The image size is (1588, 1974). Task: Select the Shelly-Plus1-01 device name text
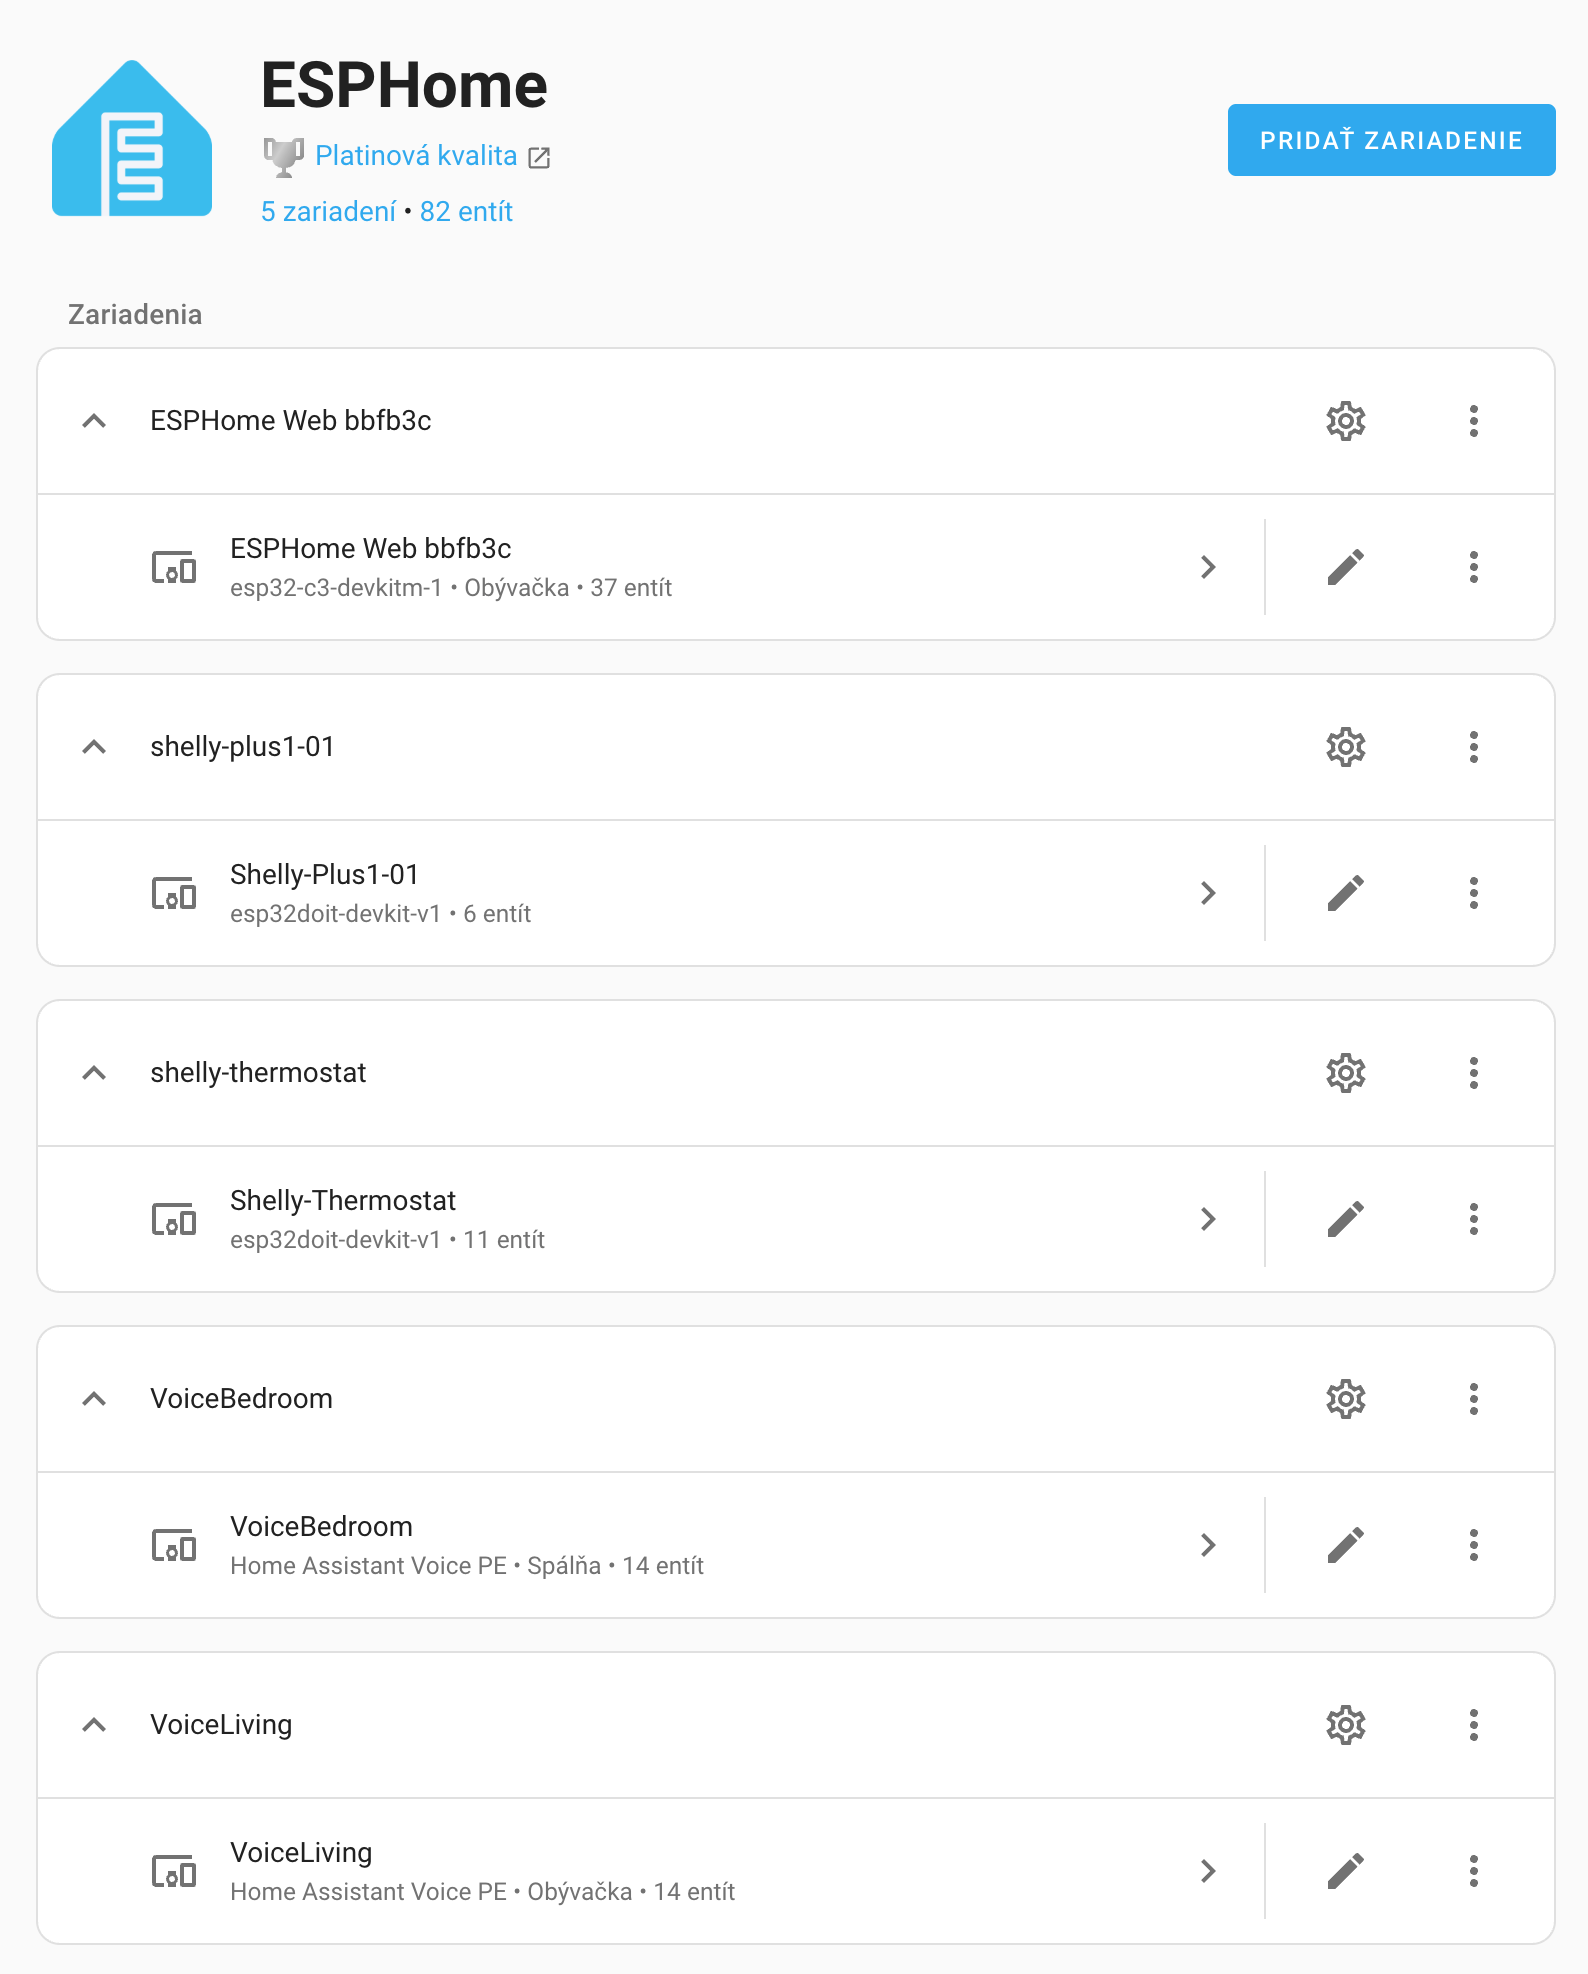point(324,875)
